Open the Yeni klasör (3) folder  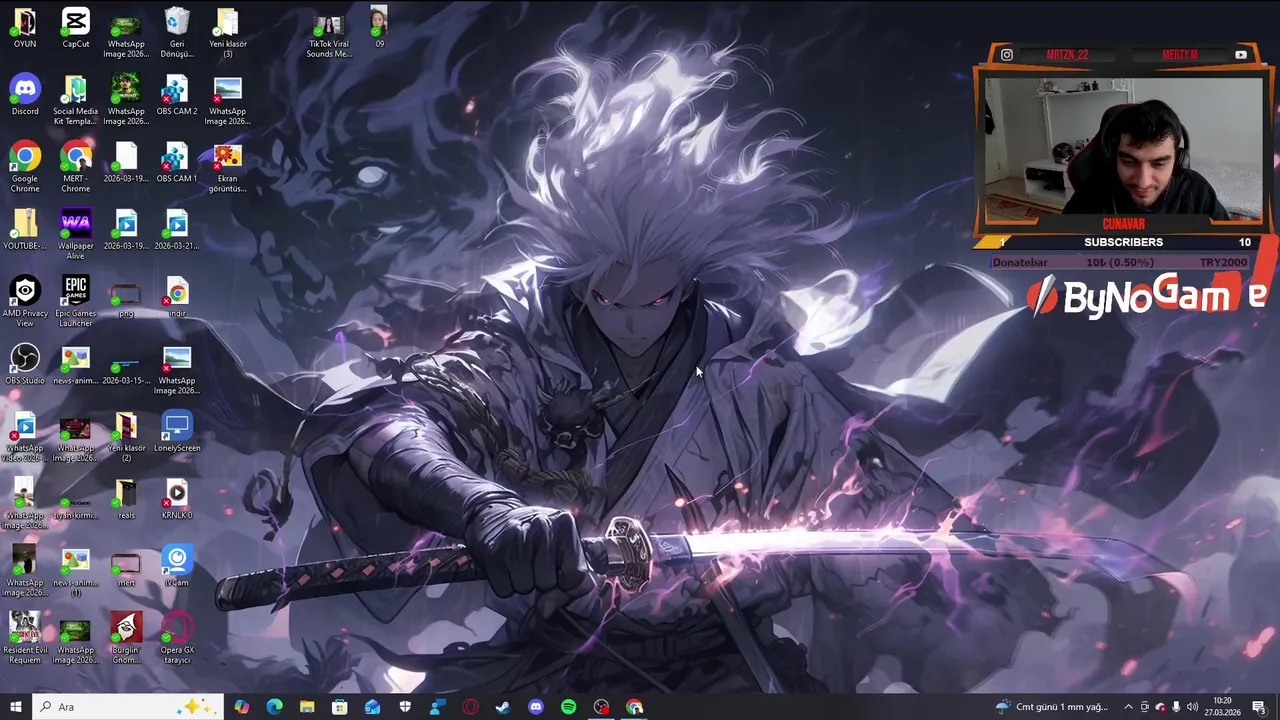tap(227, 33)
